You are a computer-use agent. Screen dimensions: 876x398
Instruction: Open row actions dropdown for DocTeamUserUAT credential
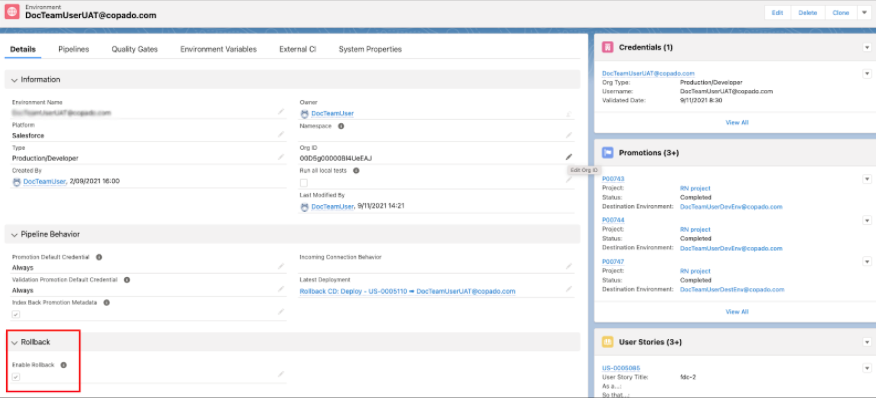click(867, 74)
